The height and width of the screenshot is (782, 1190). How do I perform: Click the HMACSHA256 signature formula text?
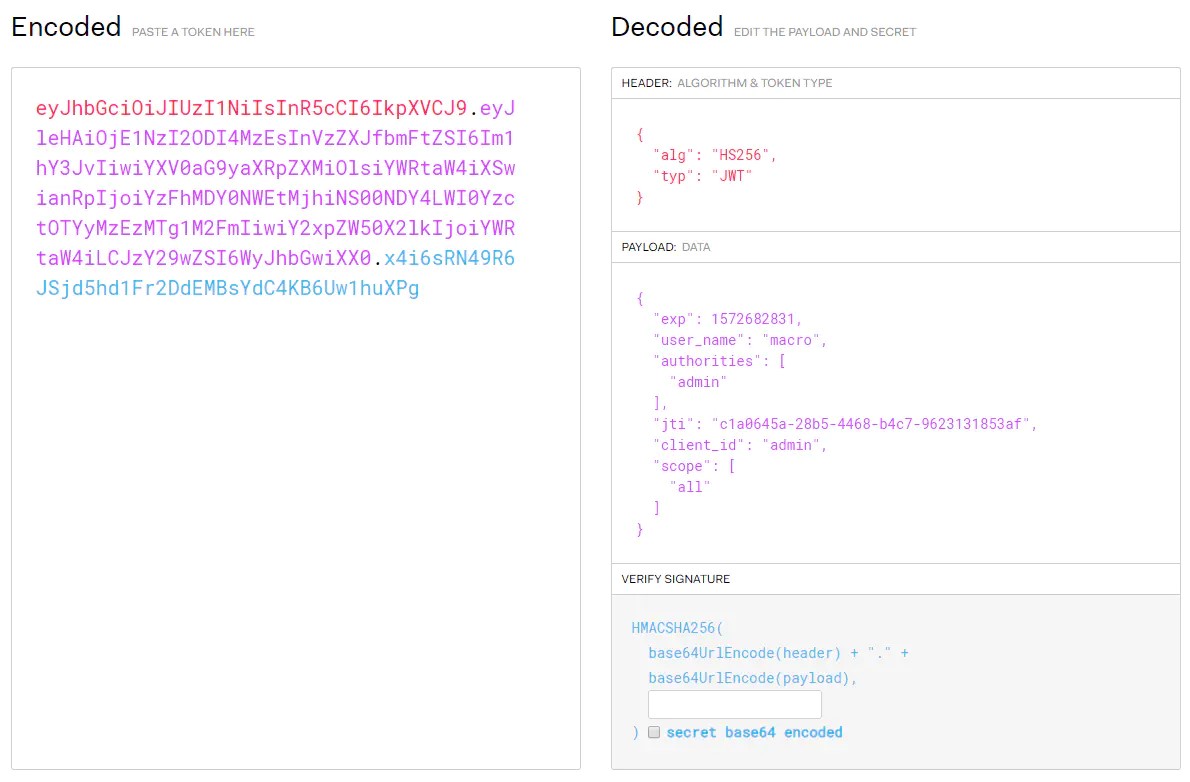pyautogui.click(x=676, y=628)
